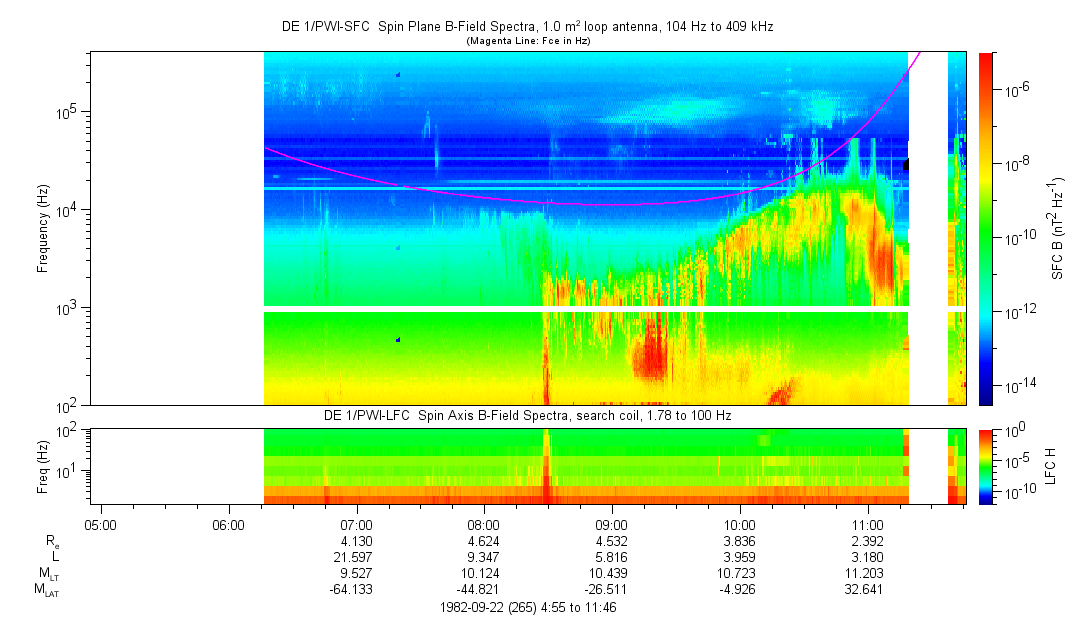The width and height of the screenshot is (1083, 620).
Task: Click the 09:00 time axis label
Action: click(612, 525)
